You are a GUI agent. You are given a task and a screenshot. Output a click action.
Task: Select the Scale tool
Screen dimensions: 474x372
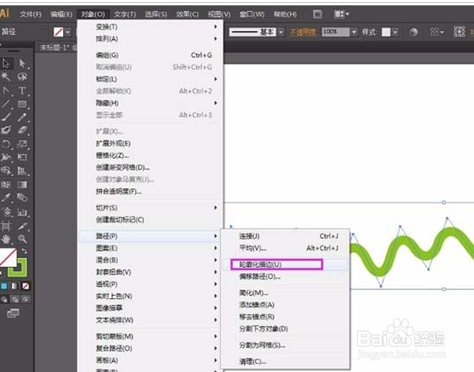[22, 144]
